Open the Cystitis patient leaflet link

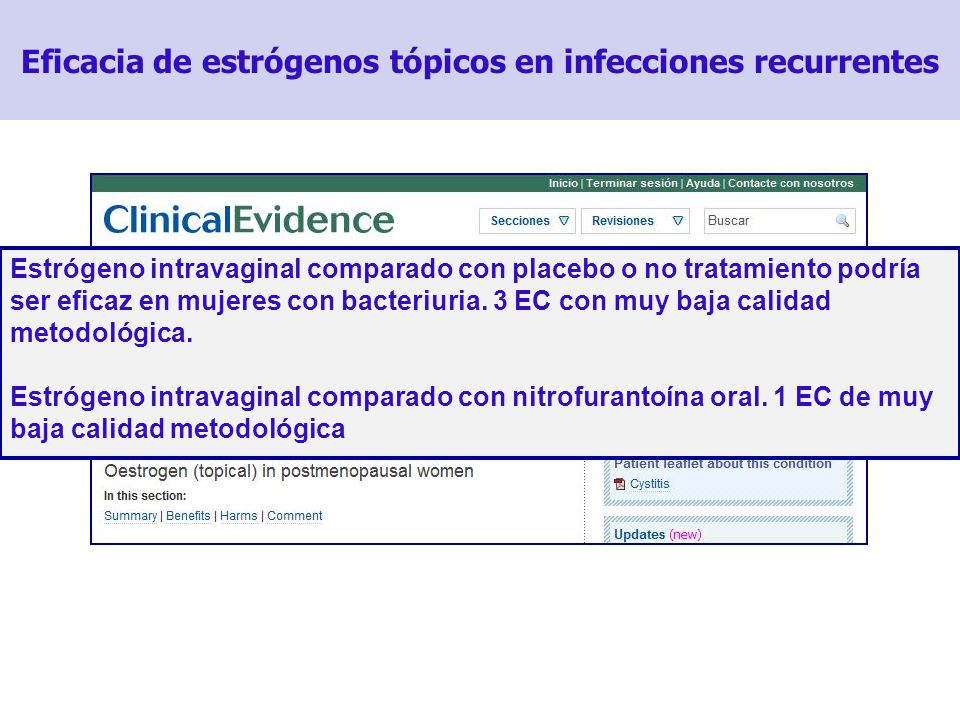tap(650, 484)
